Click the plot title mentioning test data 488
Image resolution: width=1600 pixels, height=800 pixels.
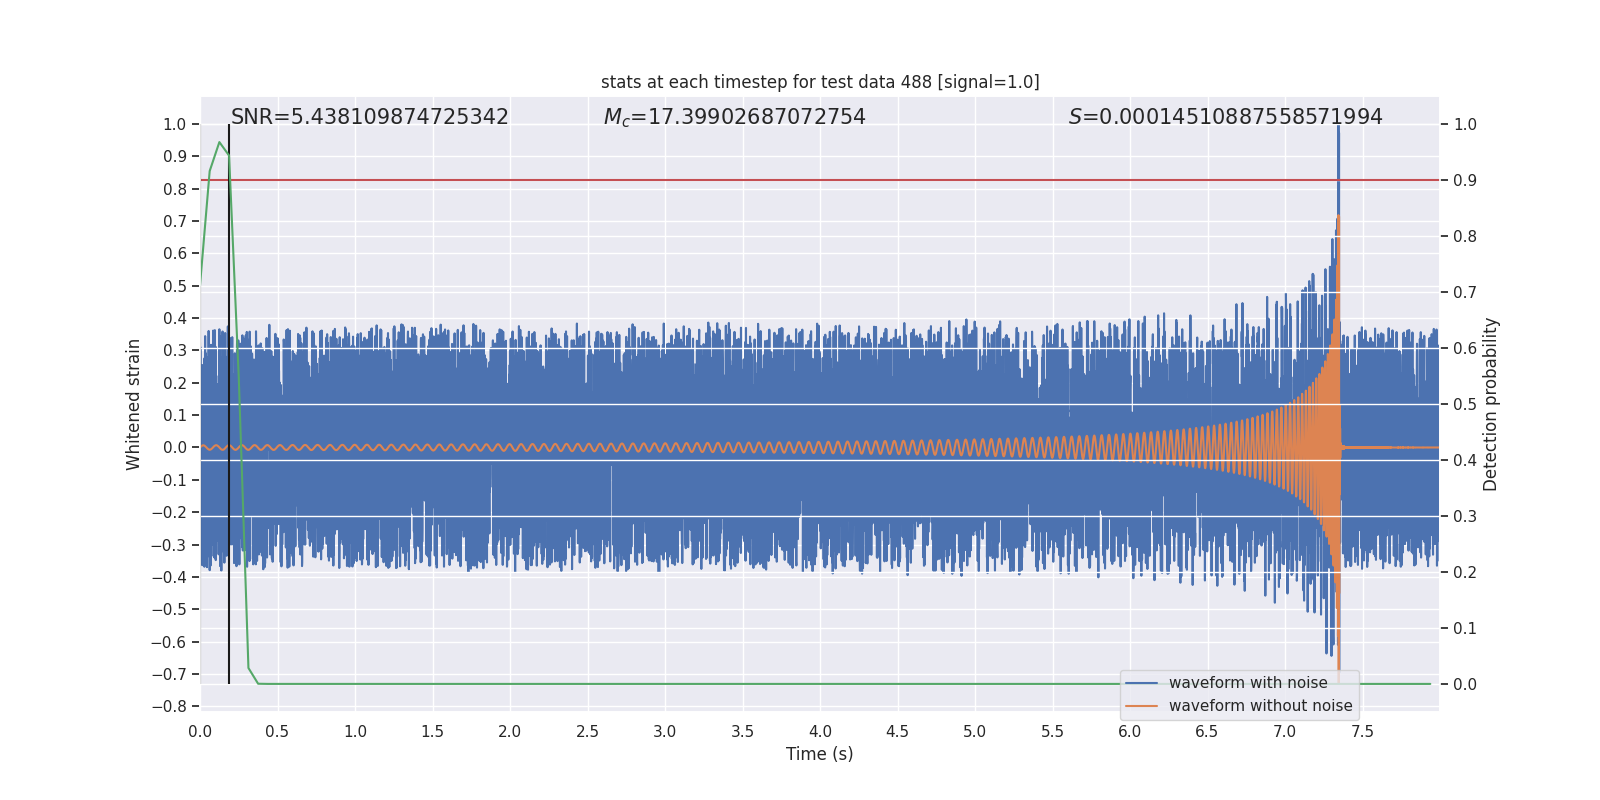tap(820, 82)
